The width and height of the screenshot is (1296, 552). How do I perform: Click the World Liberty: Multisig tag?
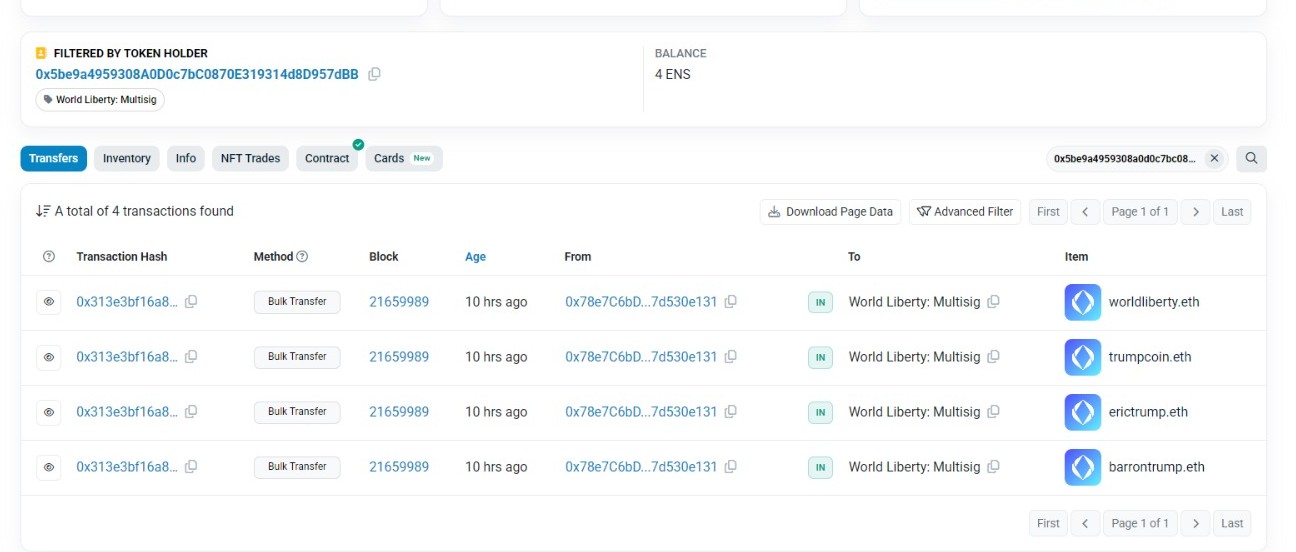click(x=100, y=100)
